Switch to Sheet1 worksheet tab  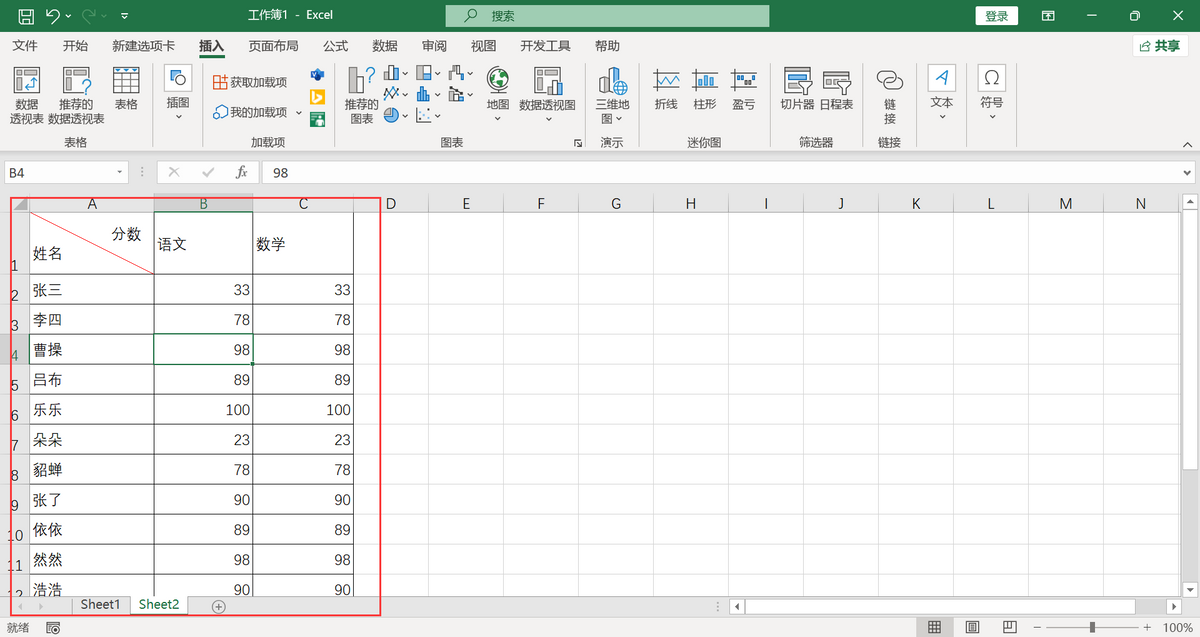click(x=100, y=605)
